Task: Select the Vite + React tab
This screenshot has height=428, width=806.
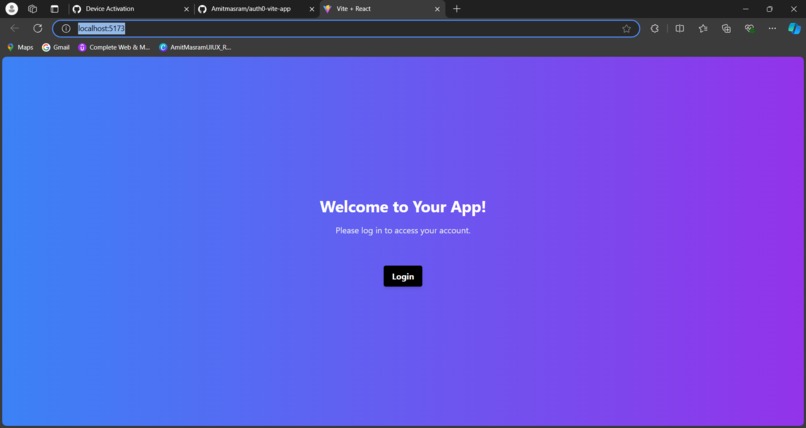Action: pos(382,9)
